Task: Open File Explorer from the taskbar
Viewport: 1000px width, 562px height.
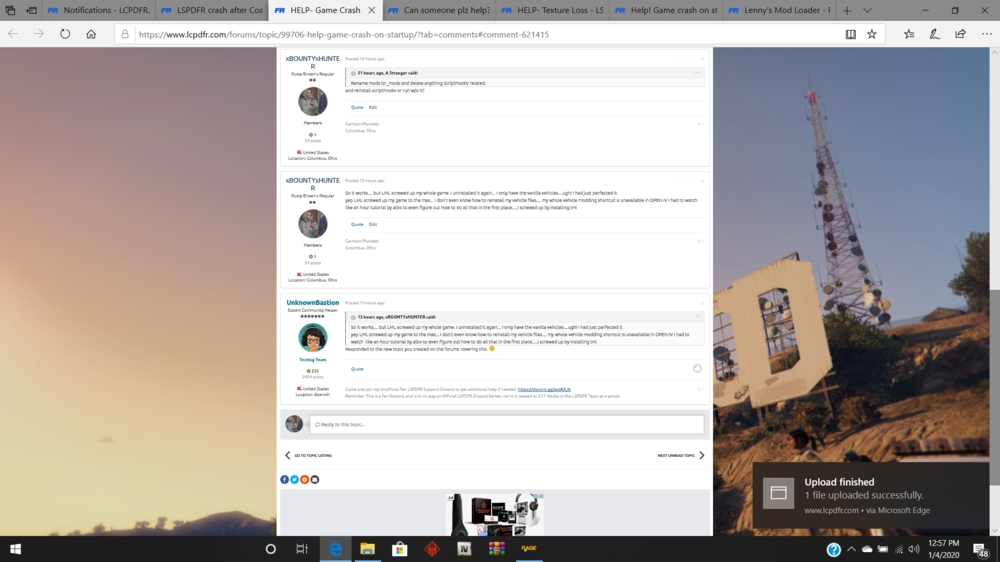Action: 367,549
